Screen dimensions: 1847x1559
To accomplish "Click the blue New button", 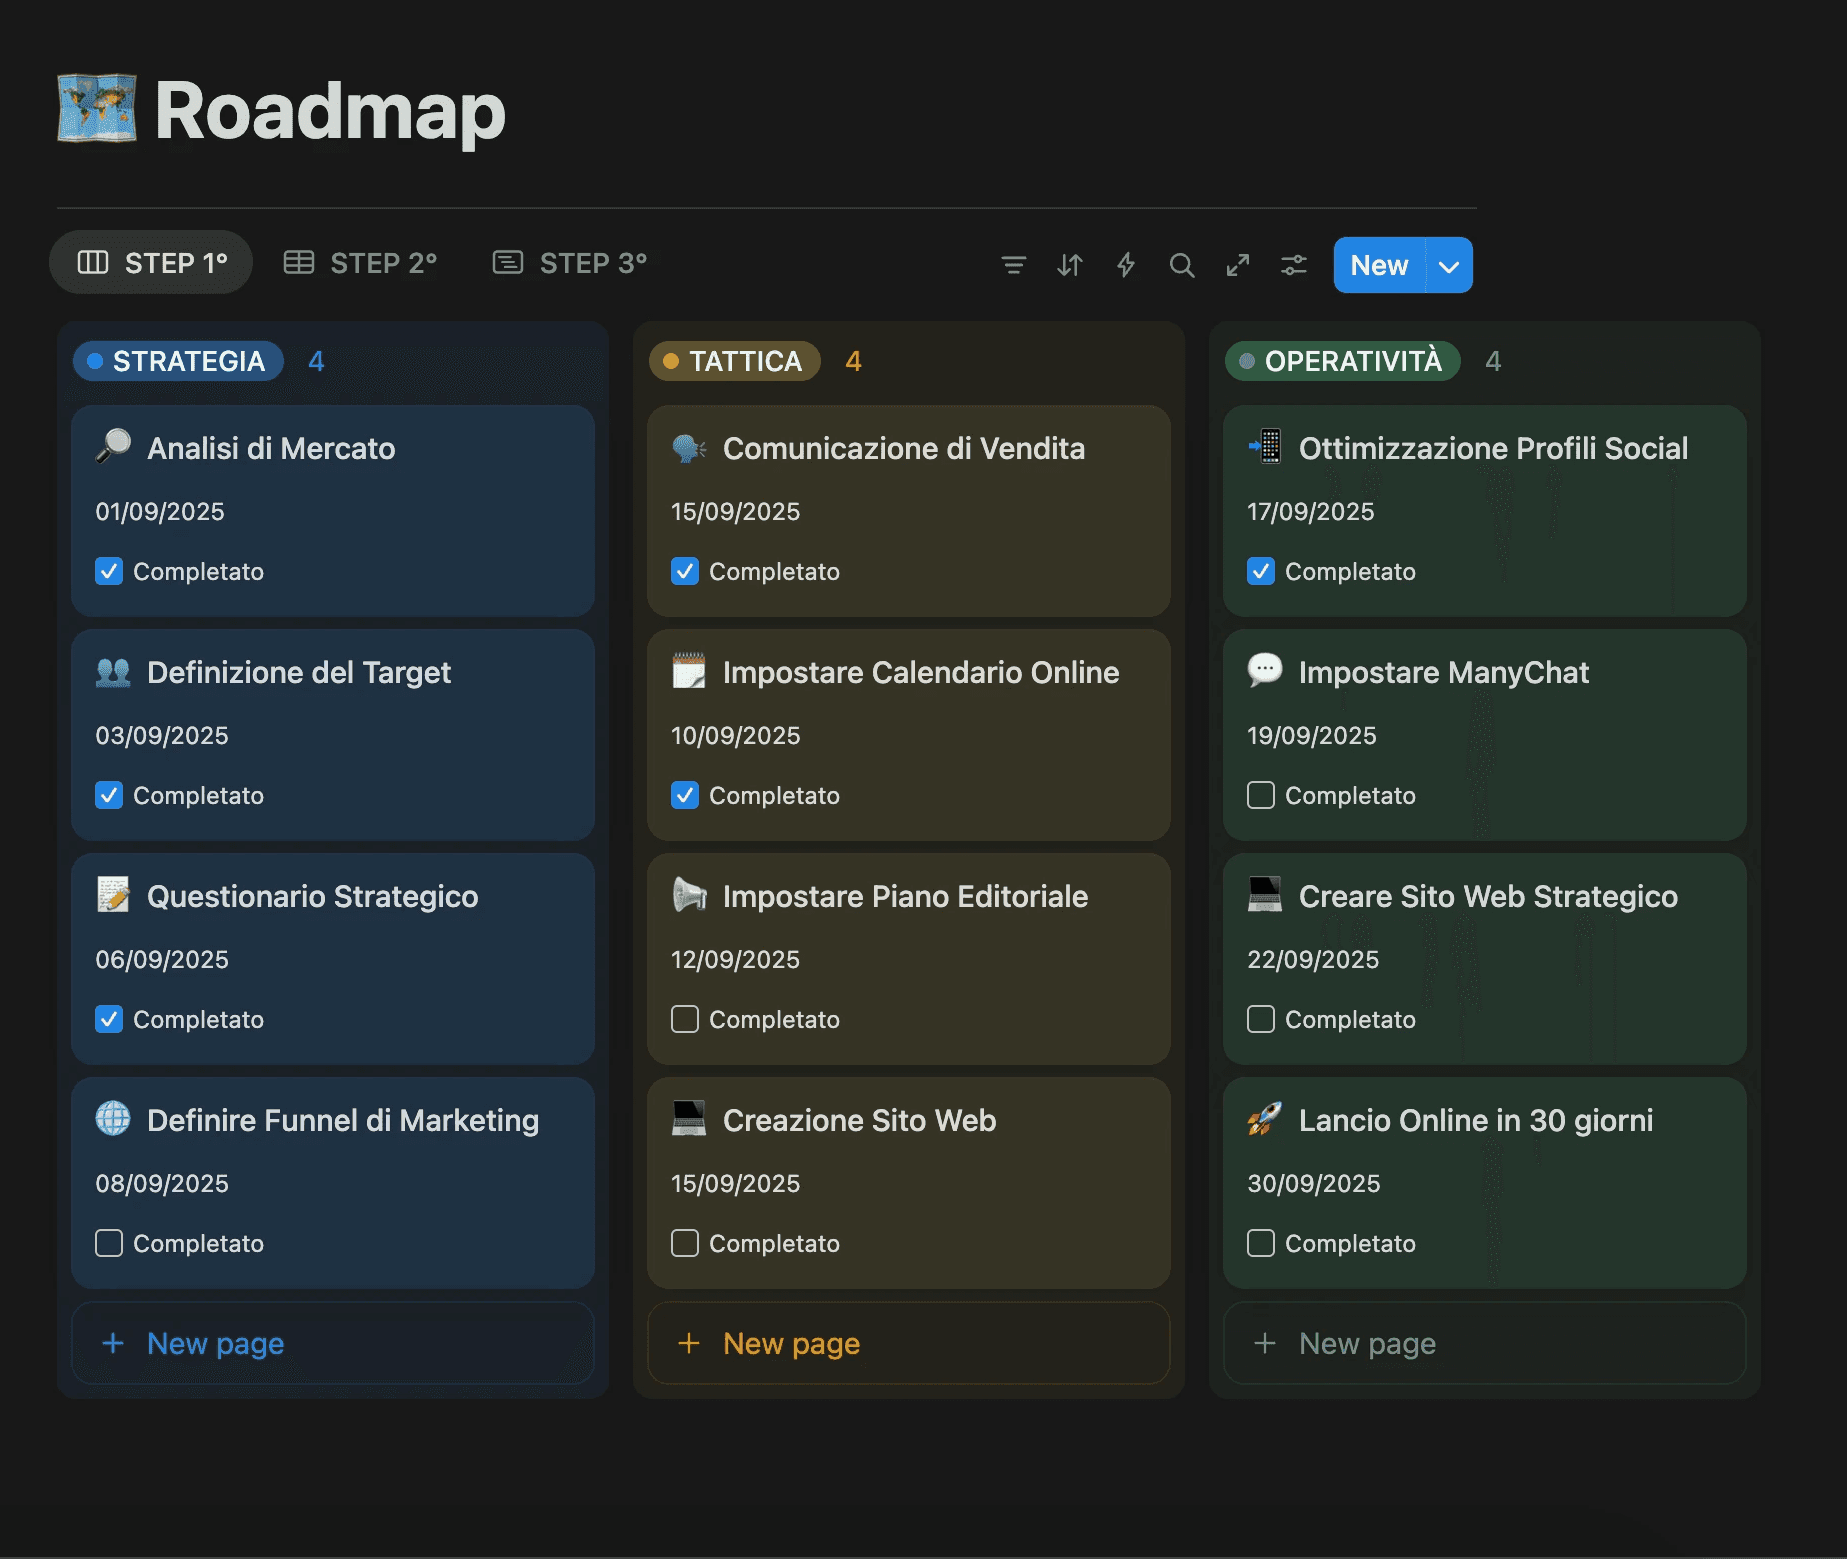I will coord(1379,265).
